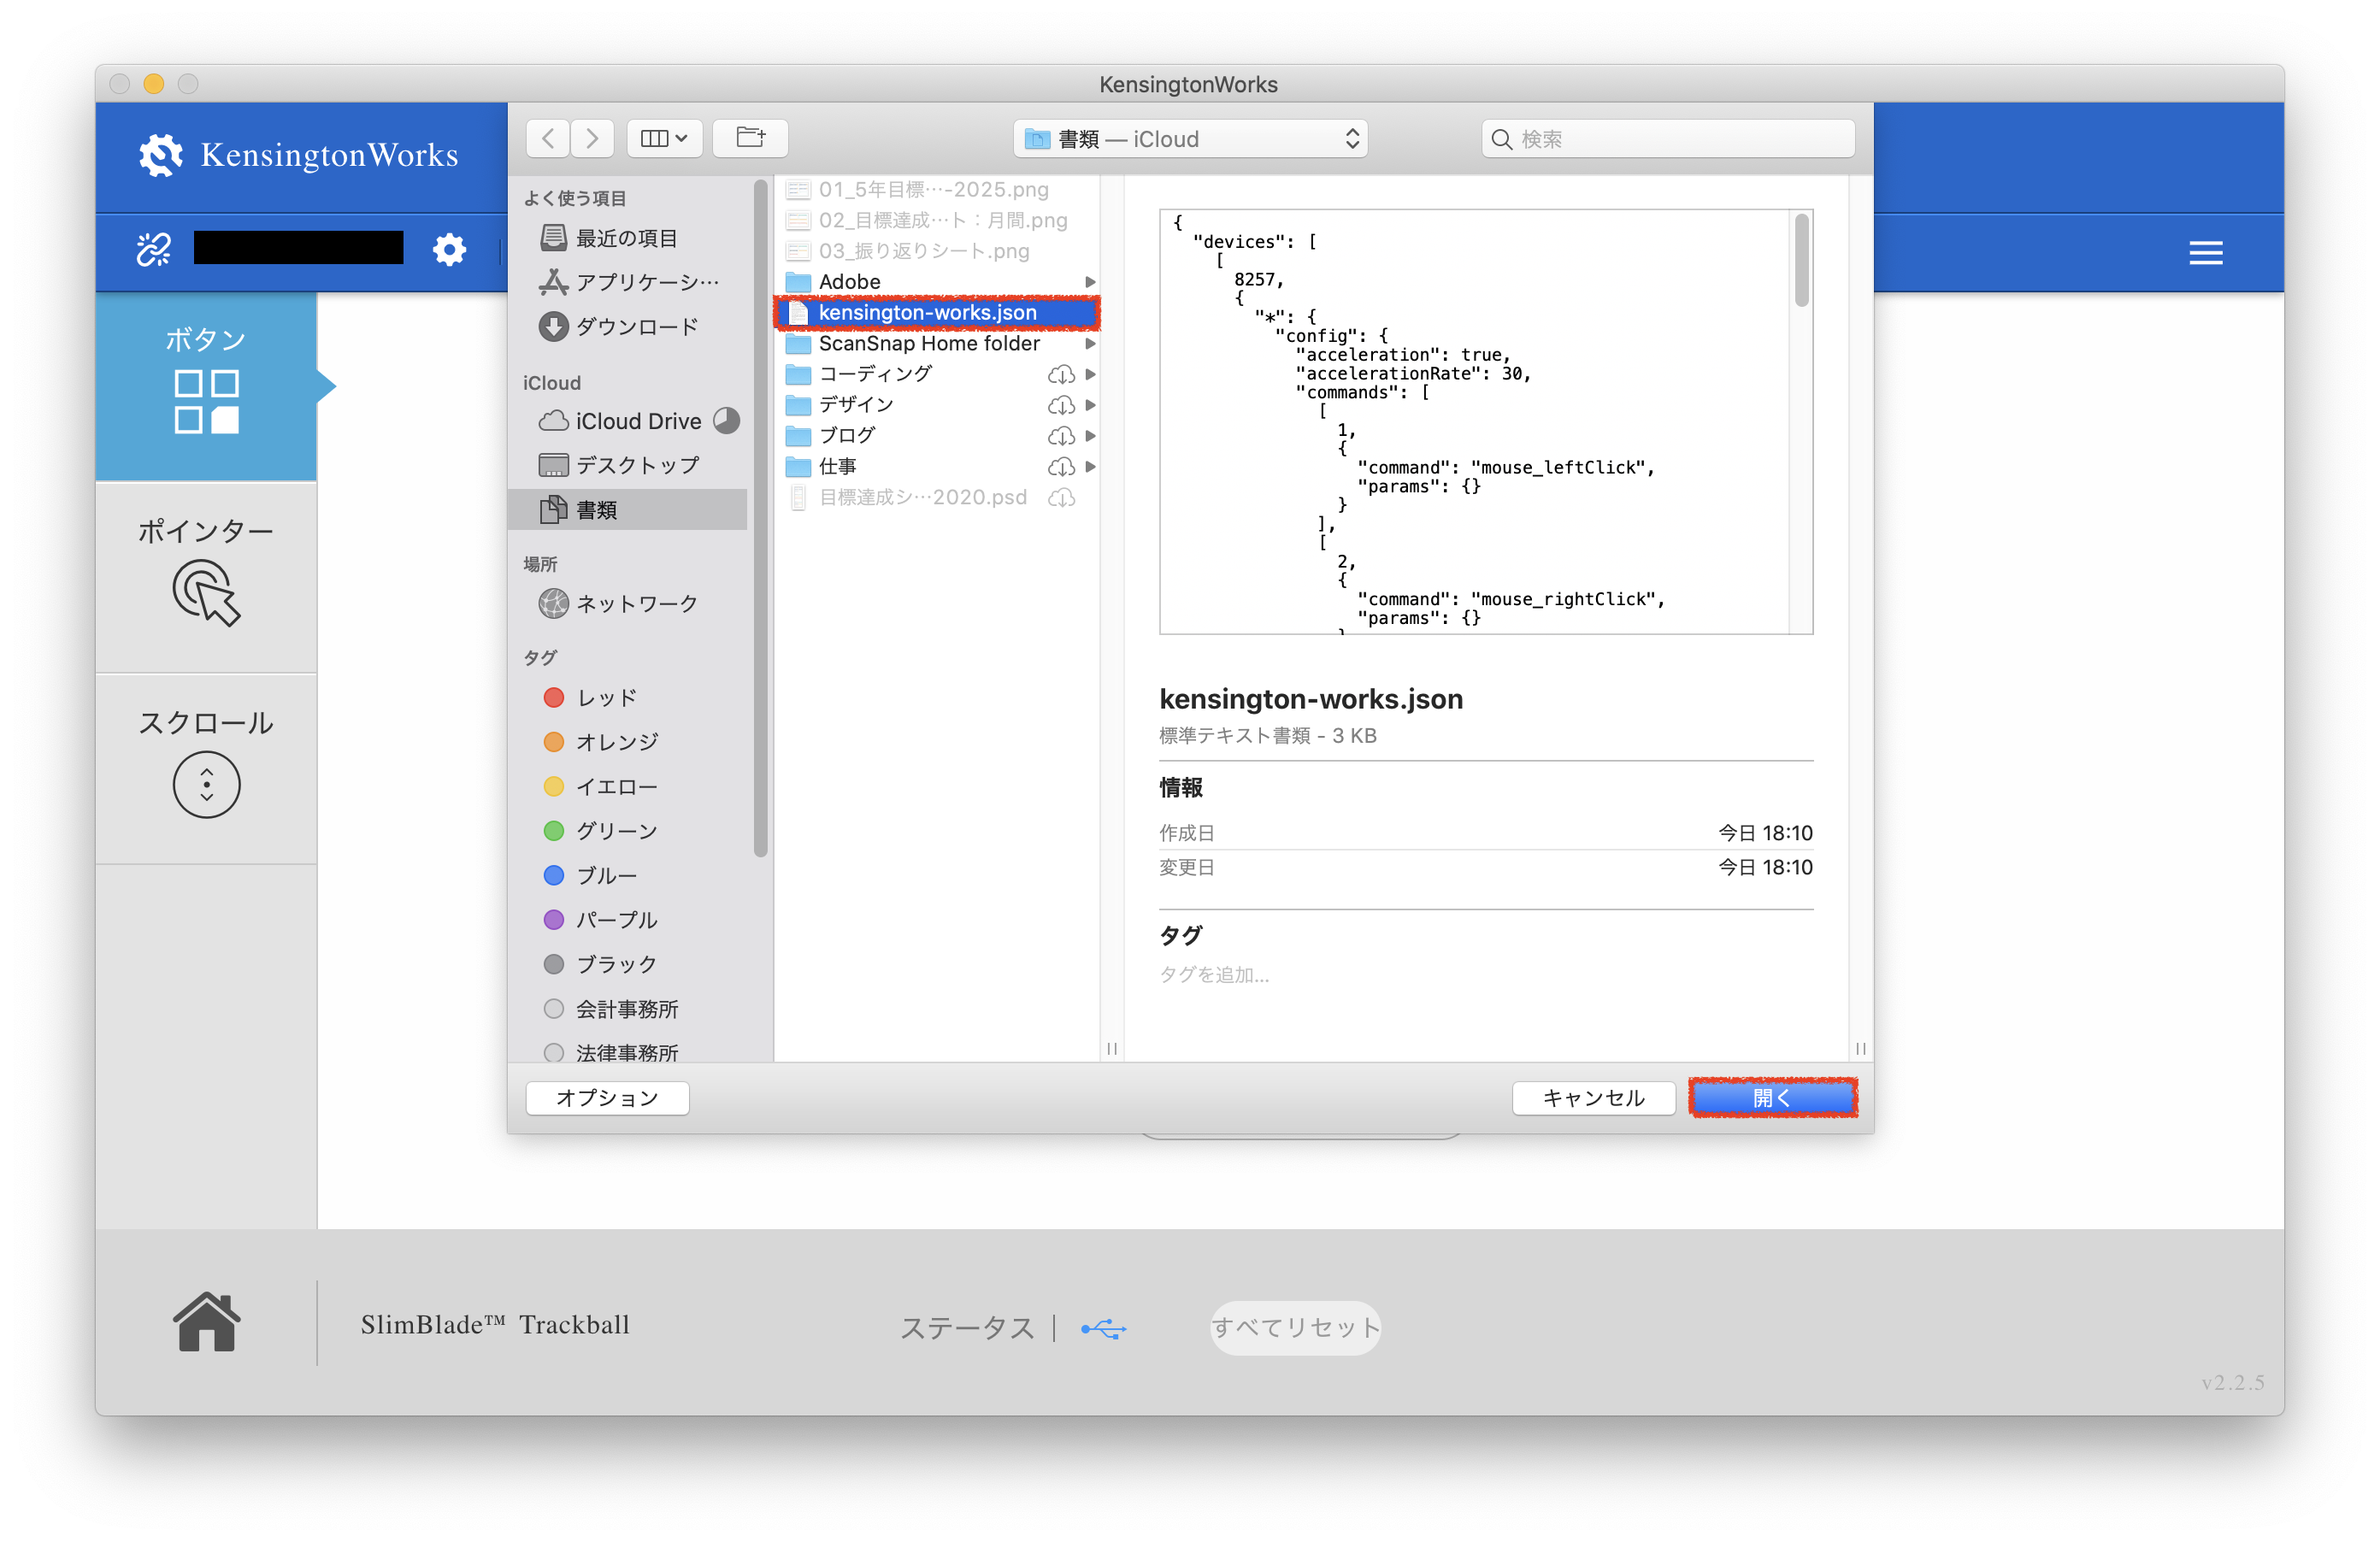
Task: Select Documents (書類) in sidebar
Action: pos(628,510)
